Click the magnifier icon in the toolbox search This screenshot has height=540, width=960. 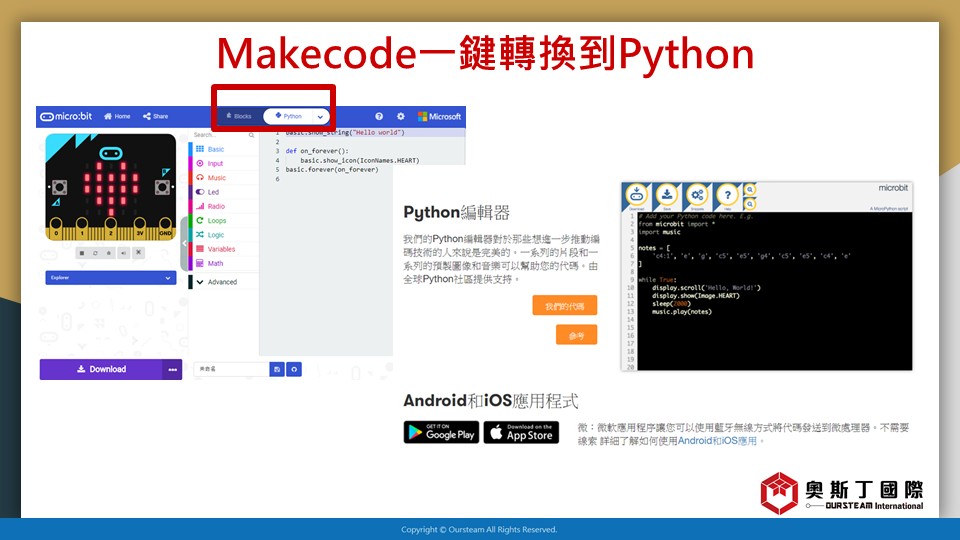[x=252, y=135]
